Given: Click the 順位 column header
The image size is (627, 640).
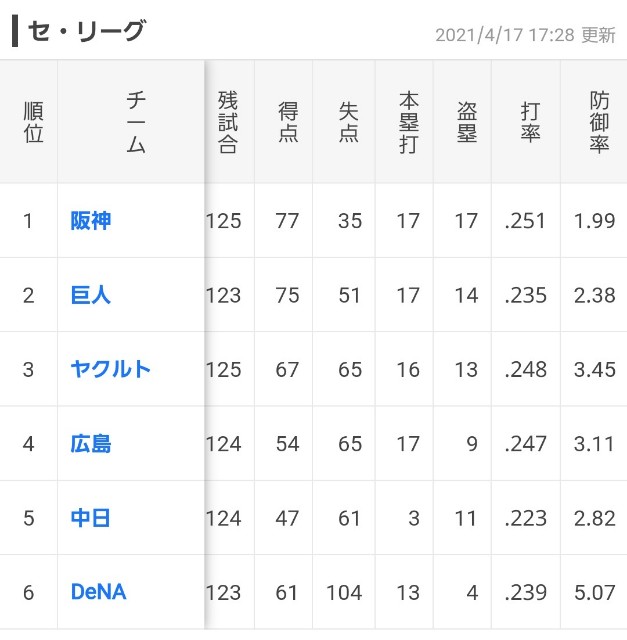Looking at the screenshot, I should click(33, 122).
